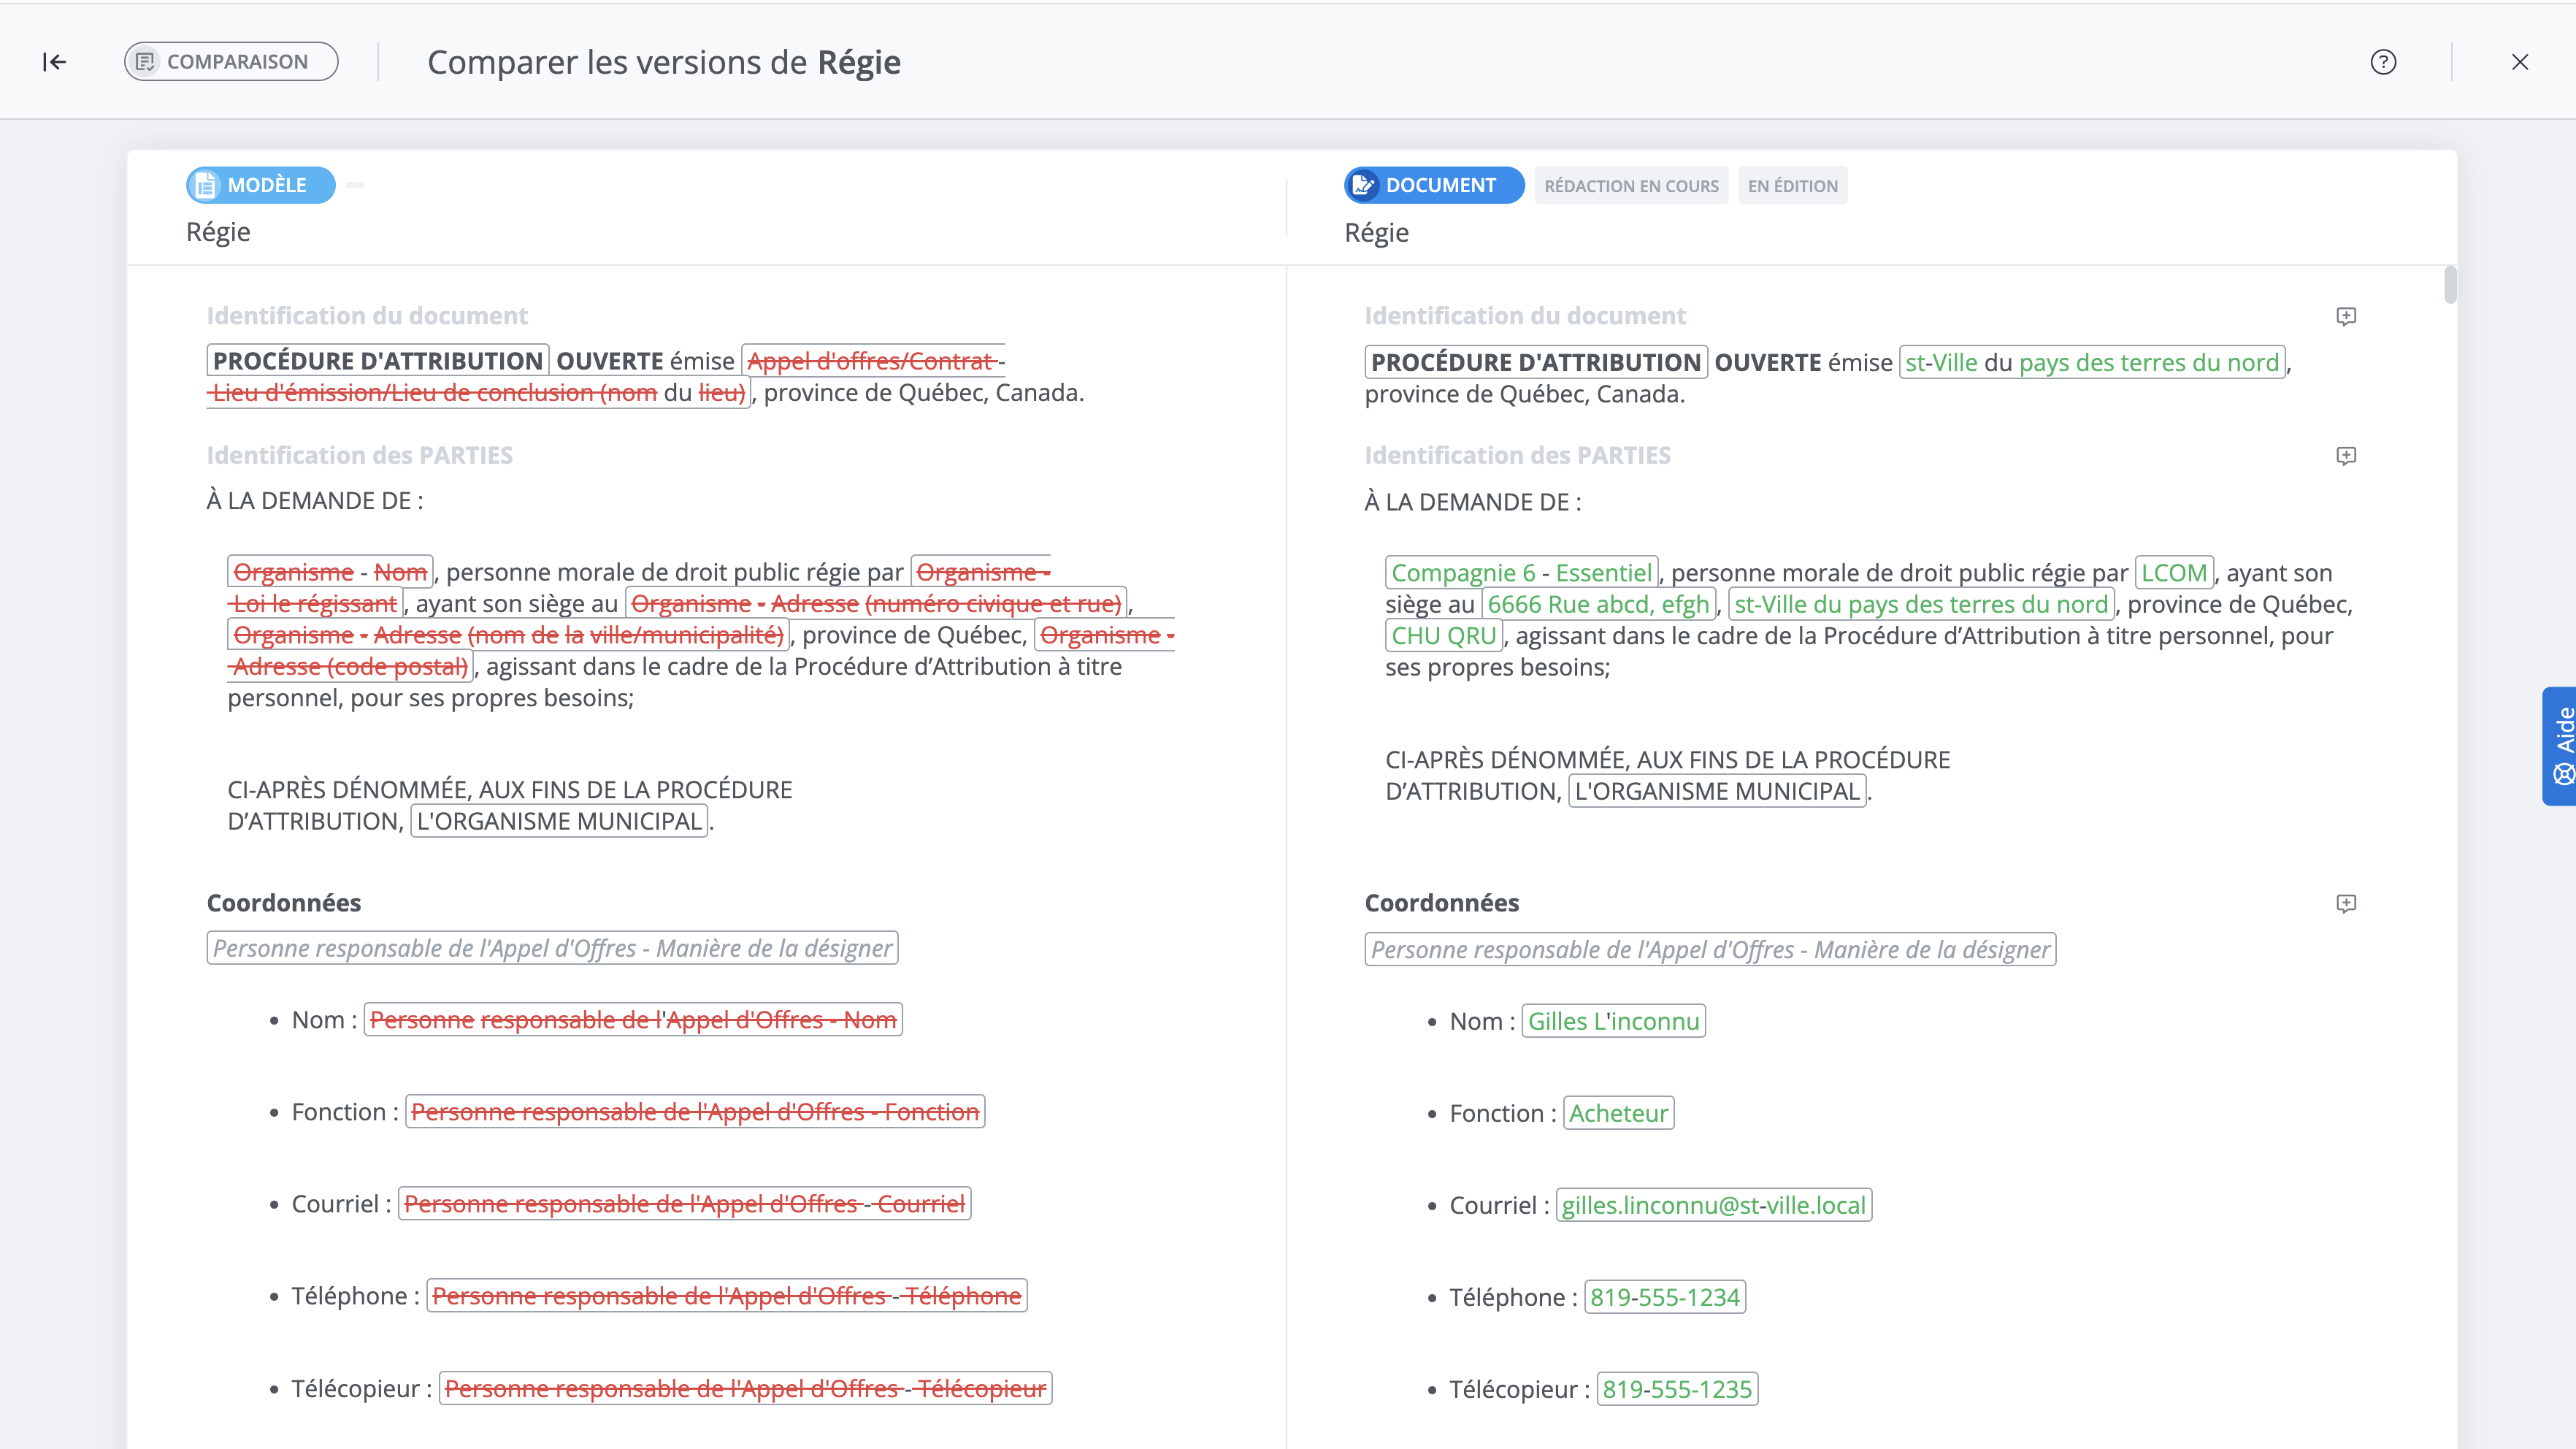Click 'Manière de la désigner' placeholder in document pane
Viewport: 2576px width, 1449px height.
1710,949
